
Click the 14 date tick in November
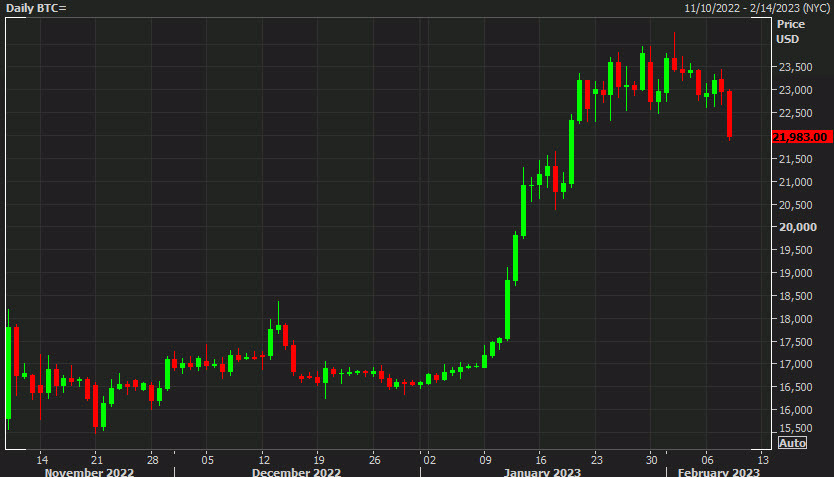(42, 460)
